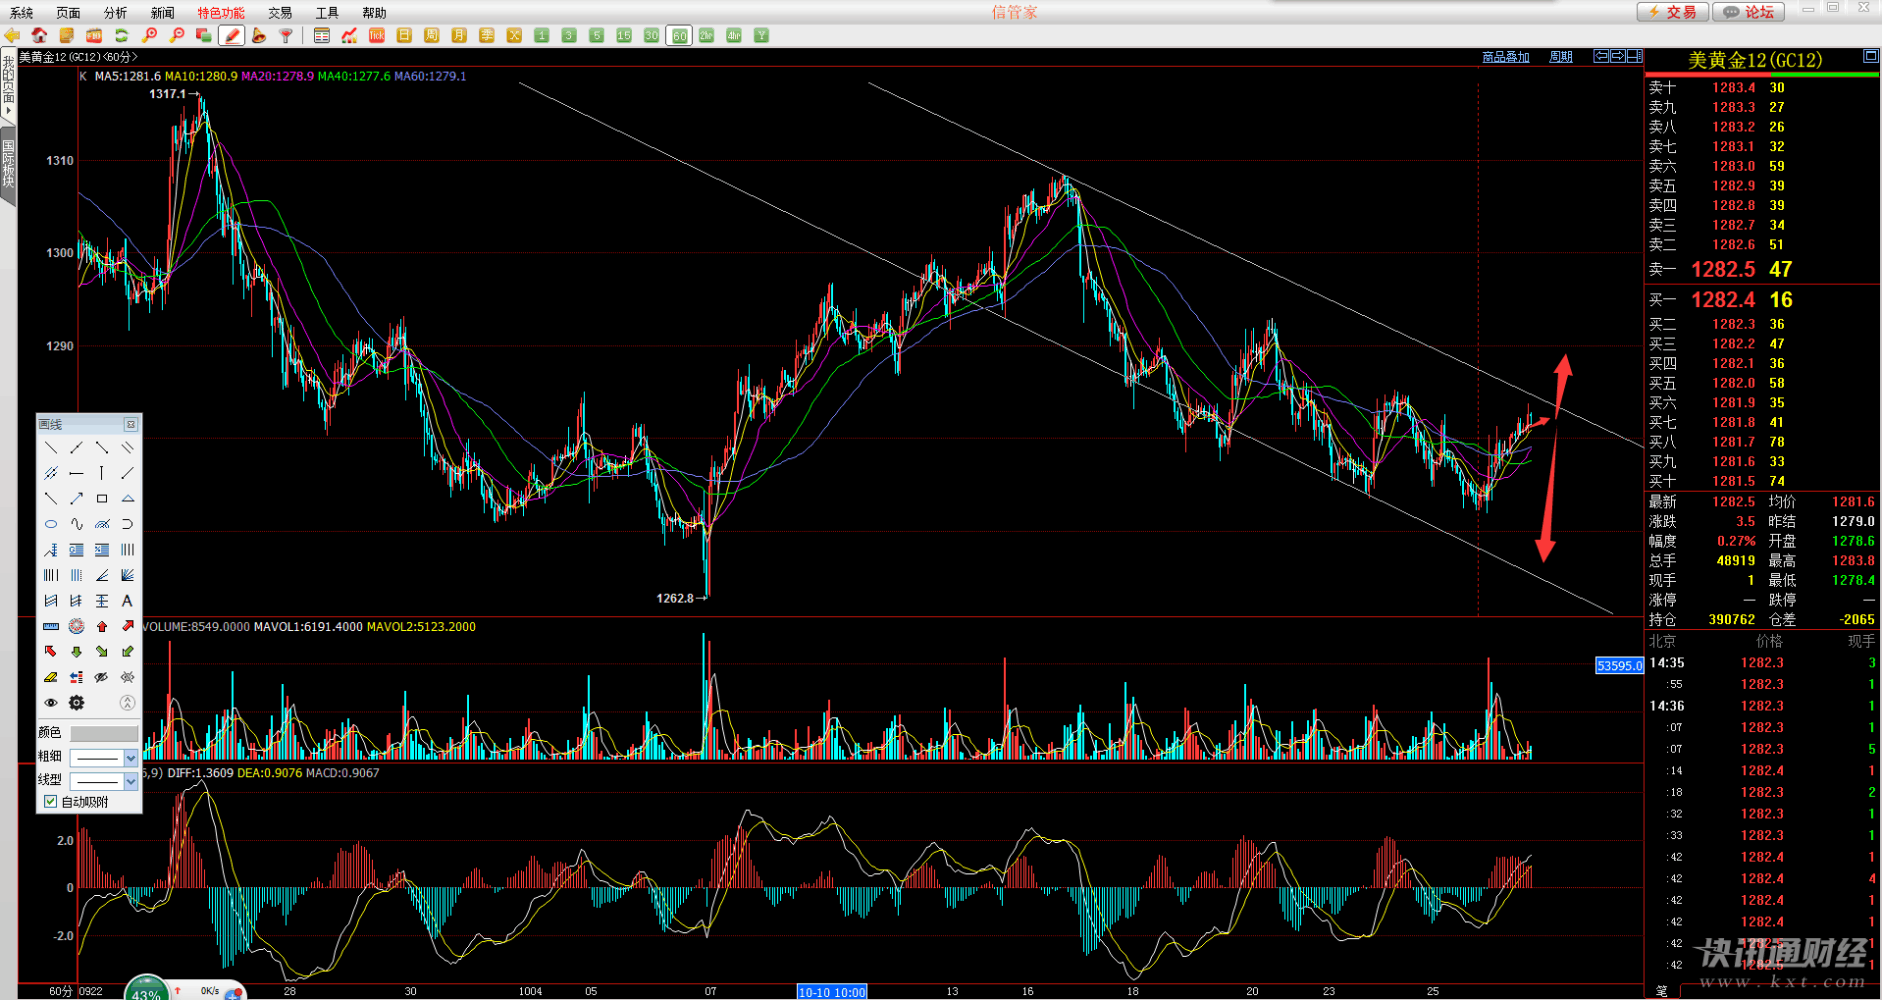Click the home icon in toolbar
The height and width of the screenshot is (1000, 1882).
pyautogui.click(x=39, y=36)
